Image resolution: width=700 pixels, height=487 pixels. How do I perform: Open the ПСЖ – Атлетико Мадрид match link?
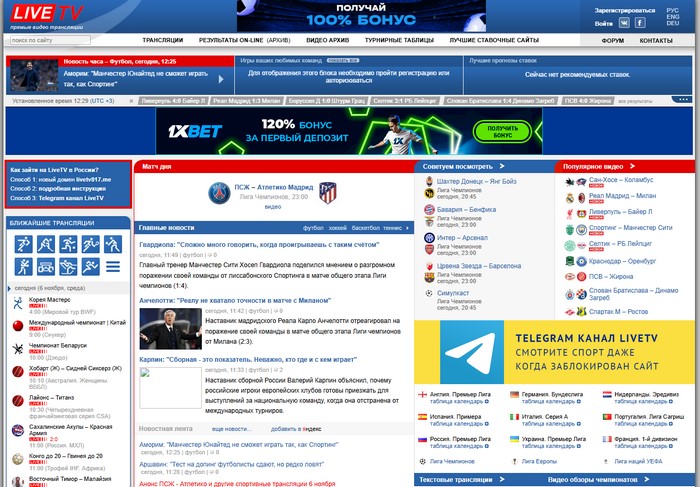274,187
